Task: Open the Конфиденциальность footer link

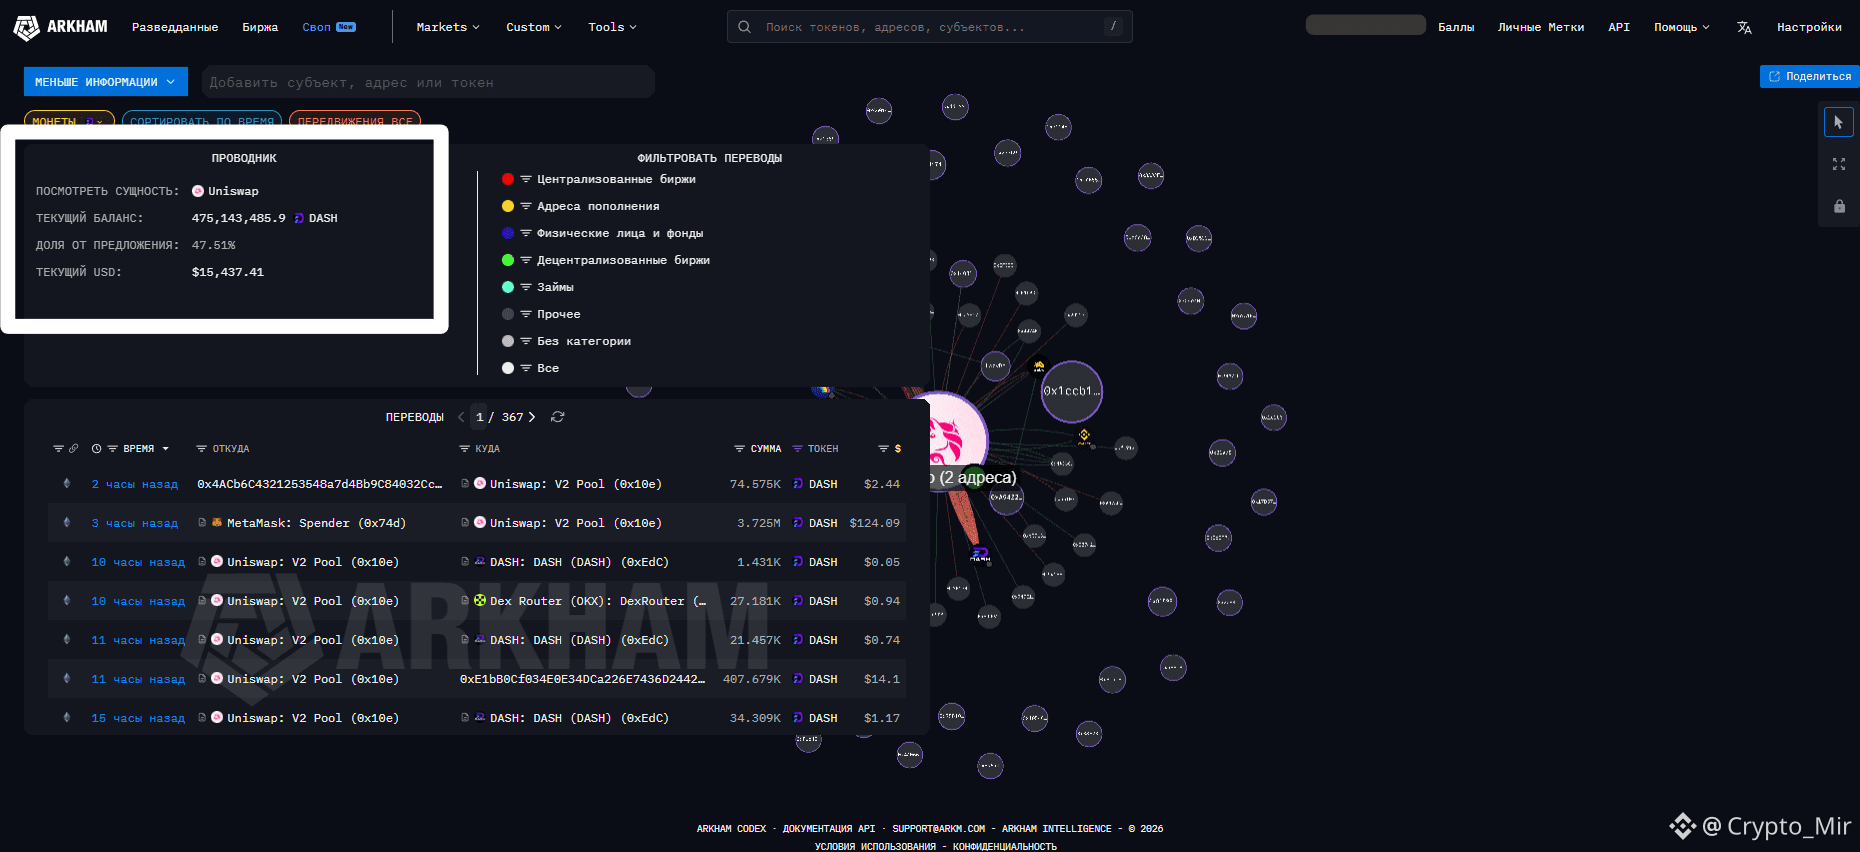Action: pyautogui.click(x=1005, y=847)
